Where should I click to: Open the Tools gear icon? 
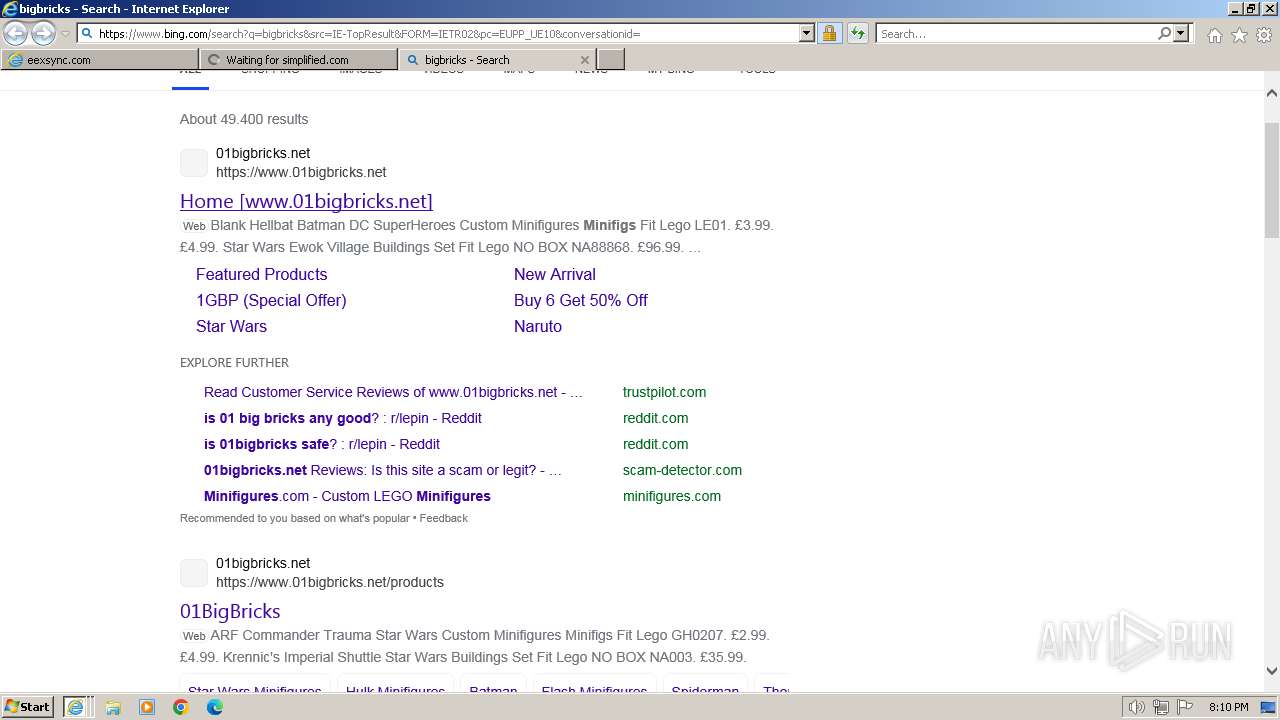[1264, 35]
